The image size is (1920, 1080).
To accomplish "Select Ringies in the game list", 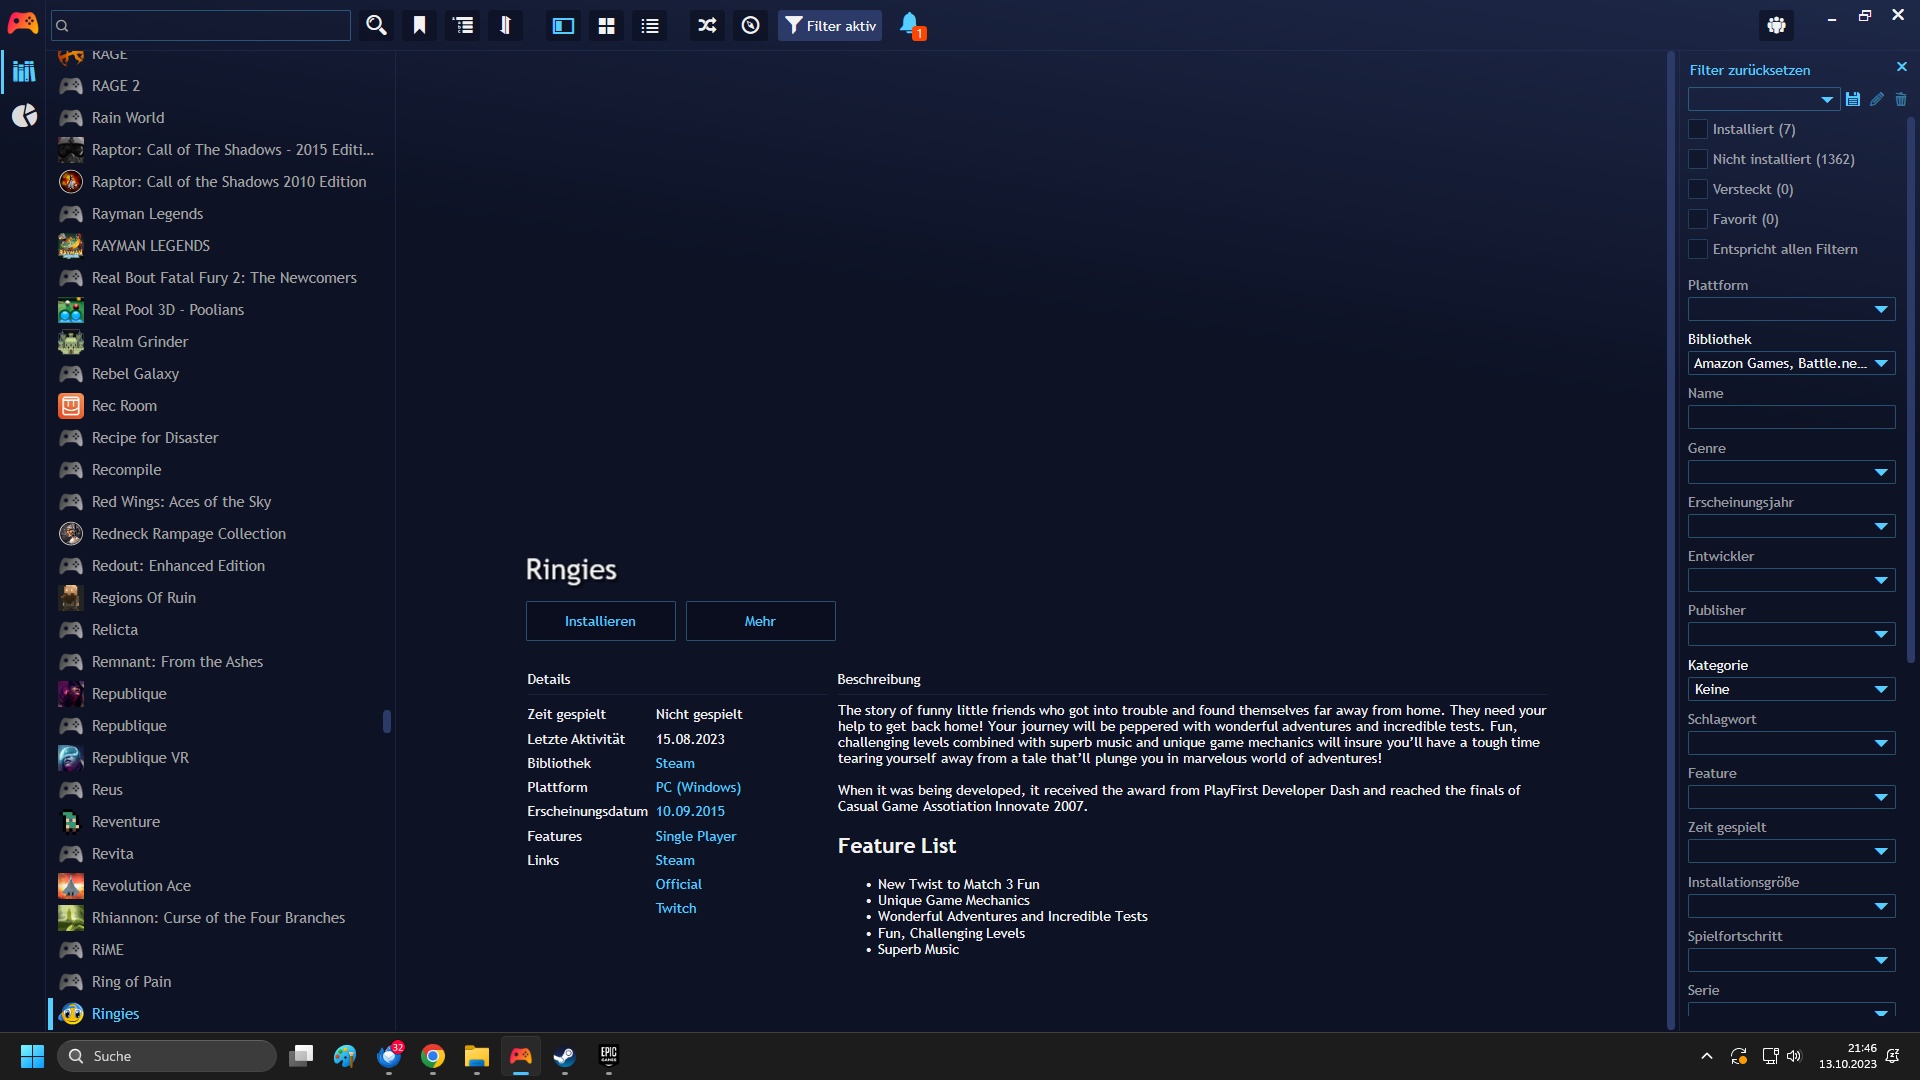I will point(113,1013).
